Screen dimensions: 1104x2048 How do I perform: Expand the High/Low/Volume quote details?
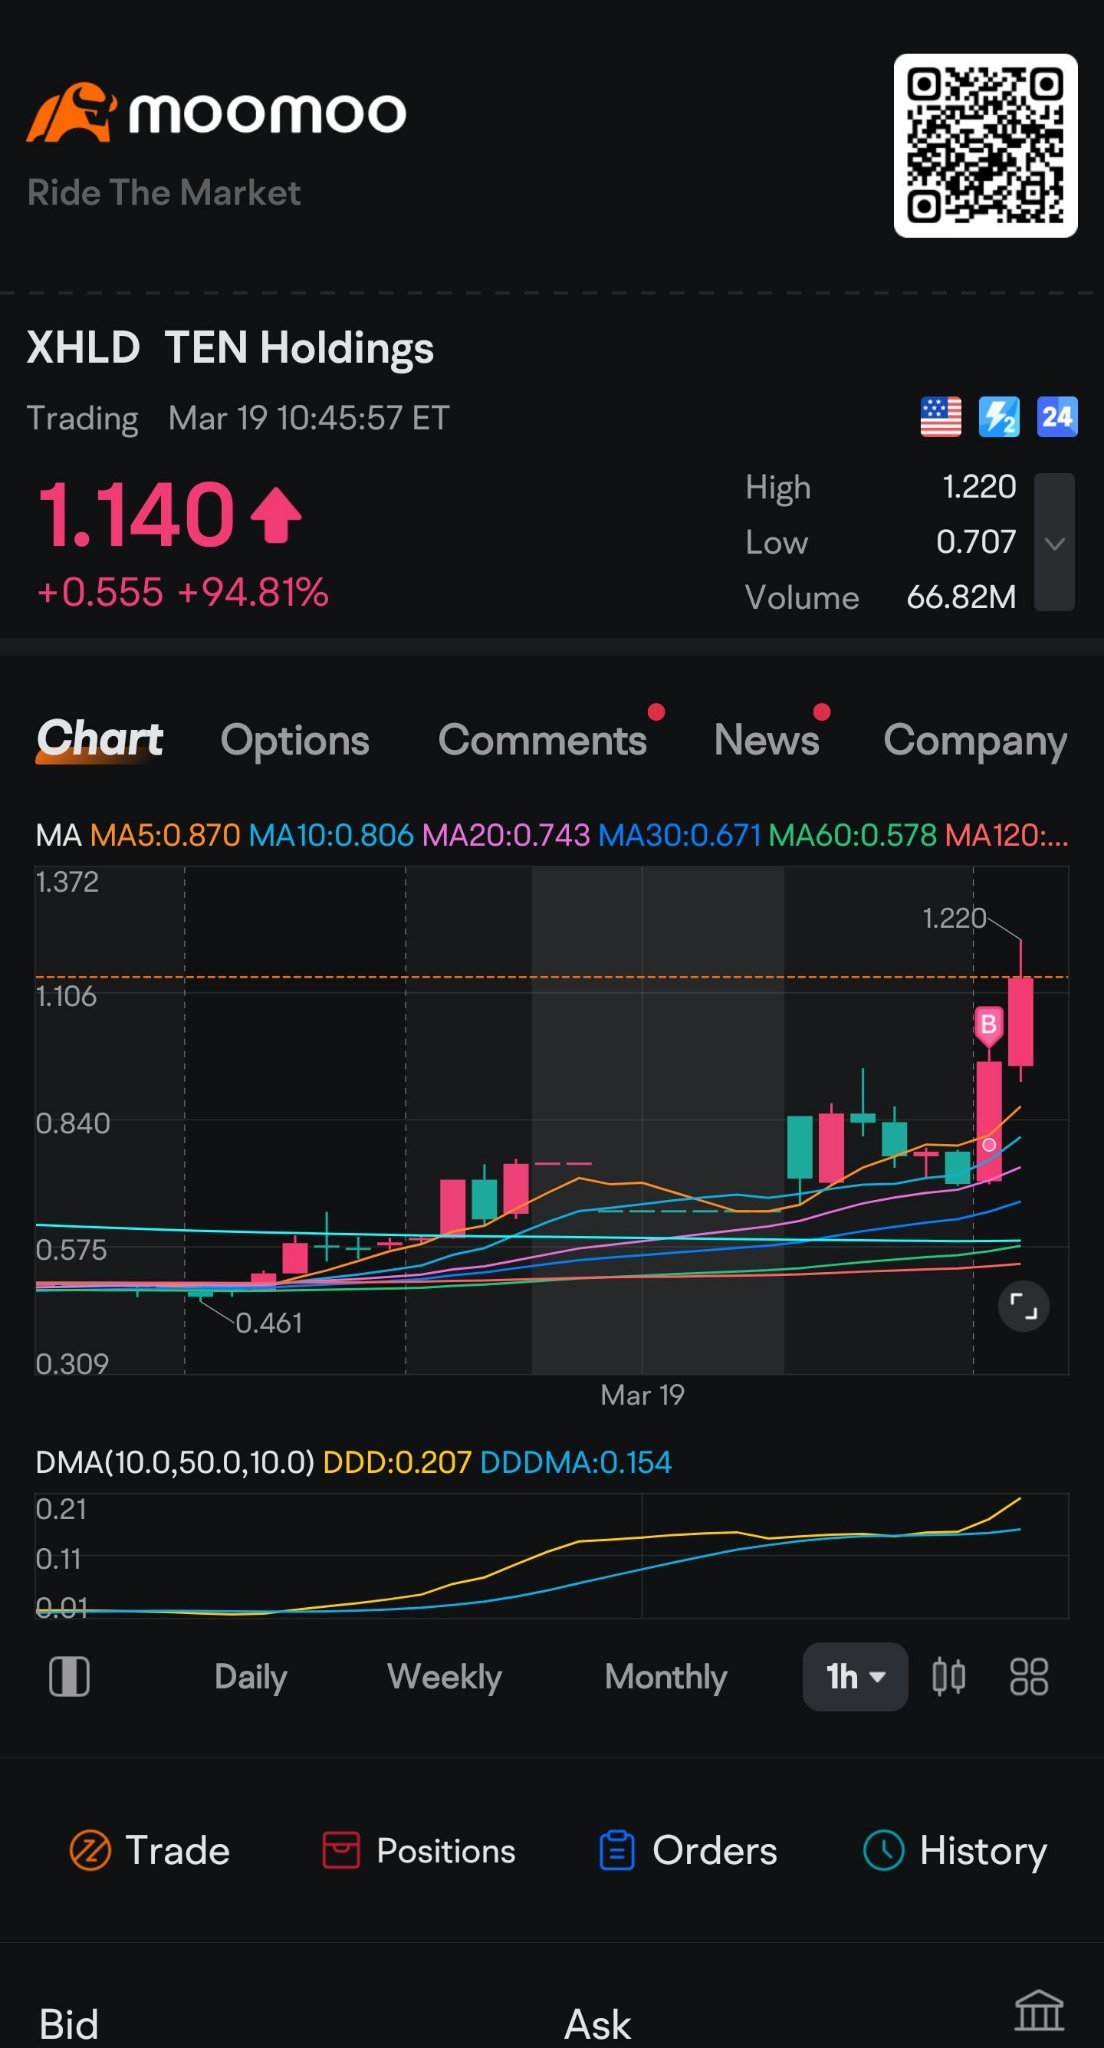(1054, 542)
